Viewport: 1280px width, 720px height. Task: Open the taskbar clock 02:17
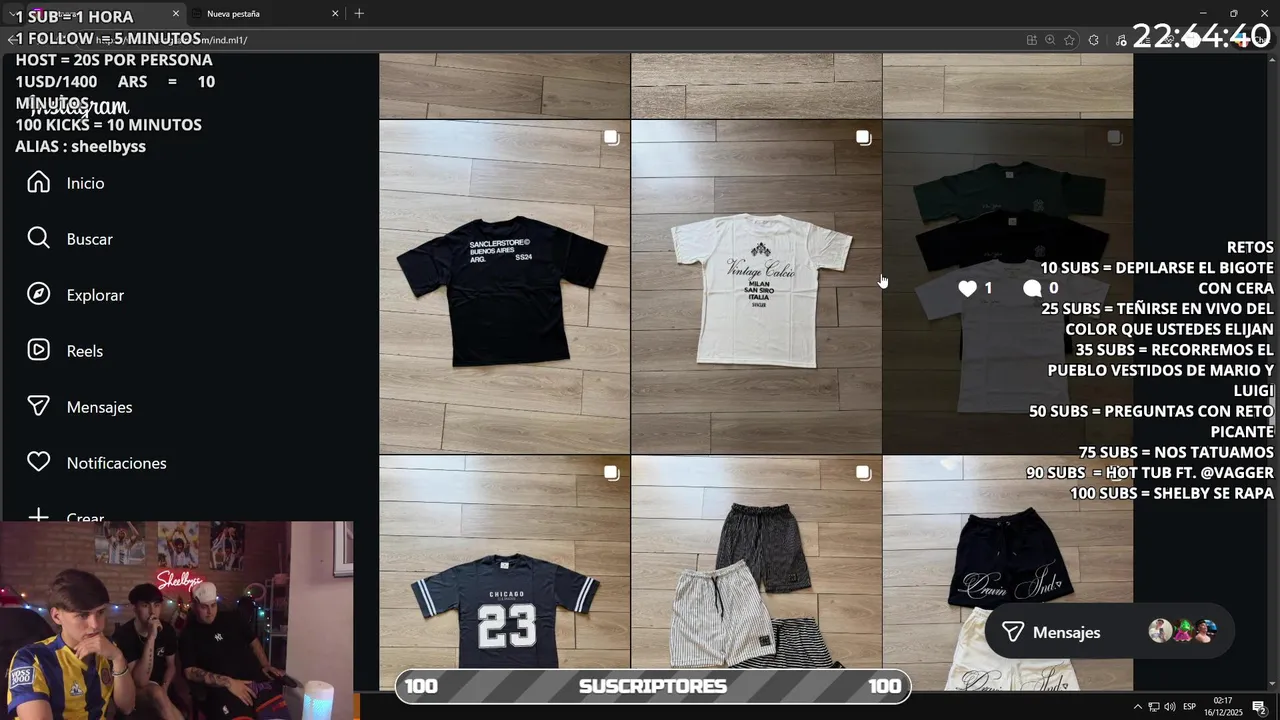pos(1223,706)
